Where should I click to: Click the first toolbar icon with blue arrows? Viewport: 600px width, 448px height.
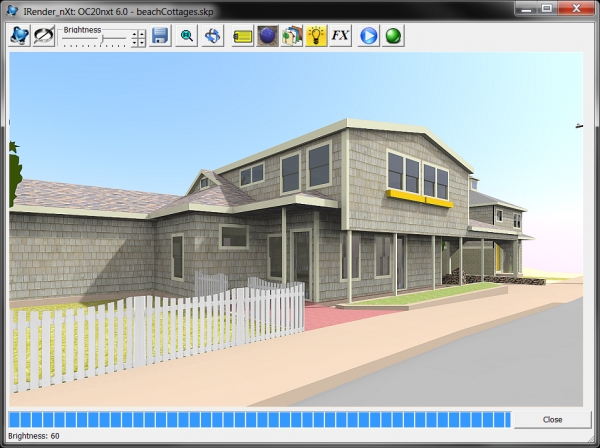coord(20,36)
